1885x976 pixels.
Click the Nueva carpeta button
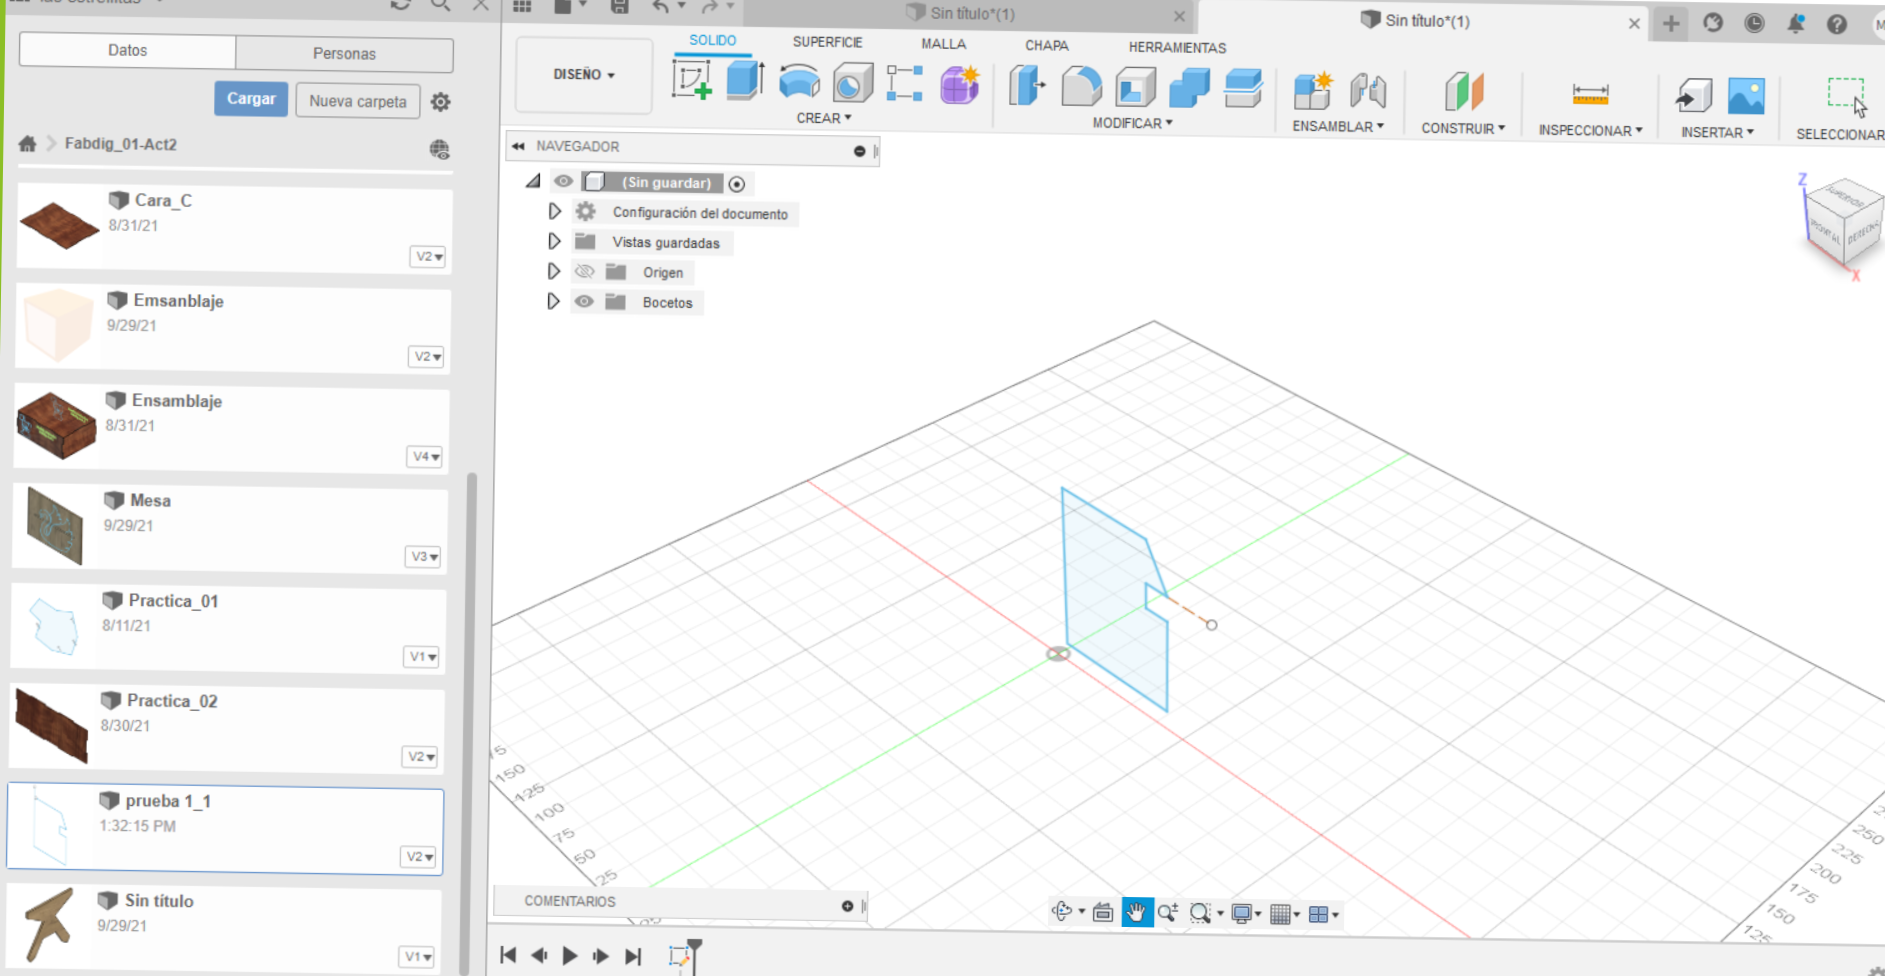[x=358, y=101]
